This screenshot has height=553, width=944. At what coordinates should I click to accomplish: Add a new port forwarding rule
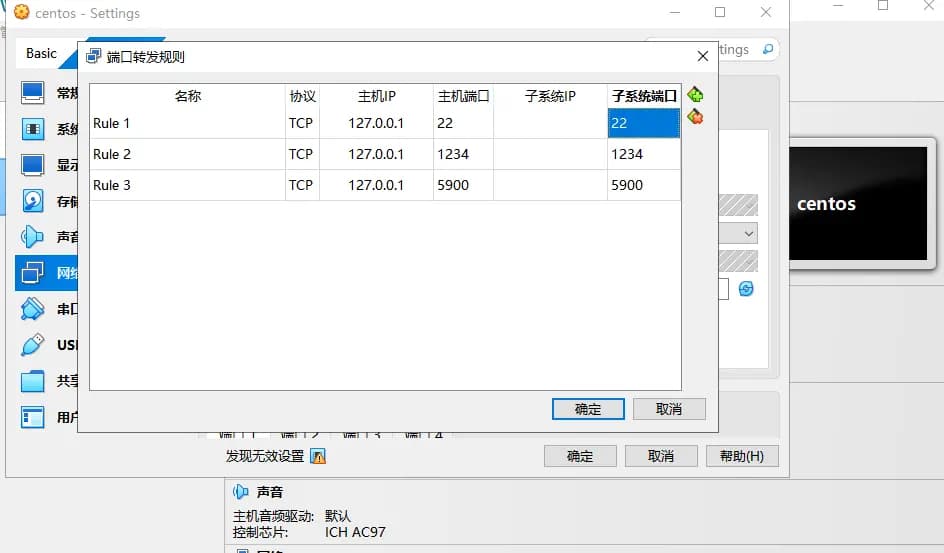point(695,94)
